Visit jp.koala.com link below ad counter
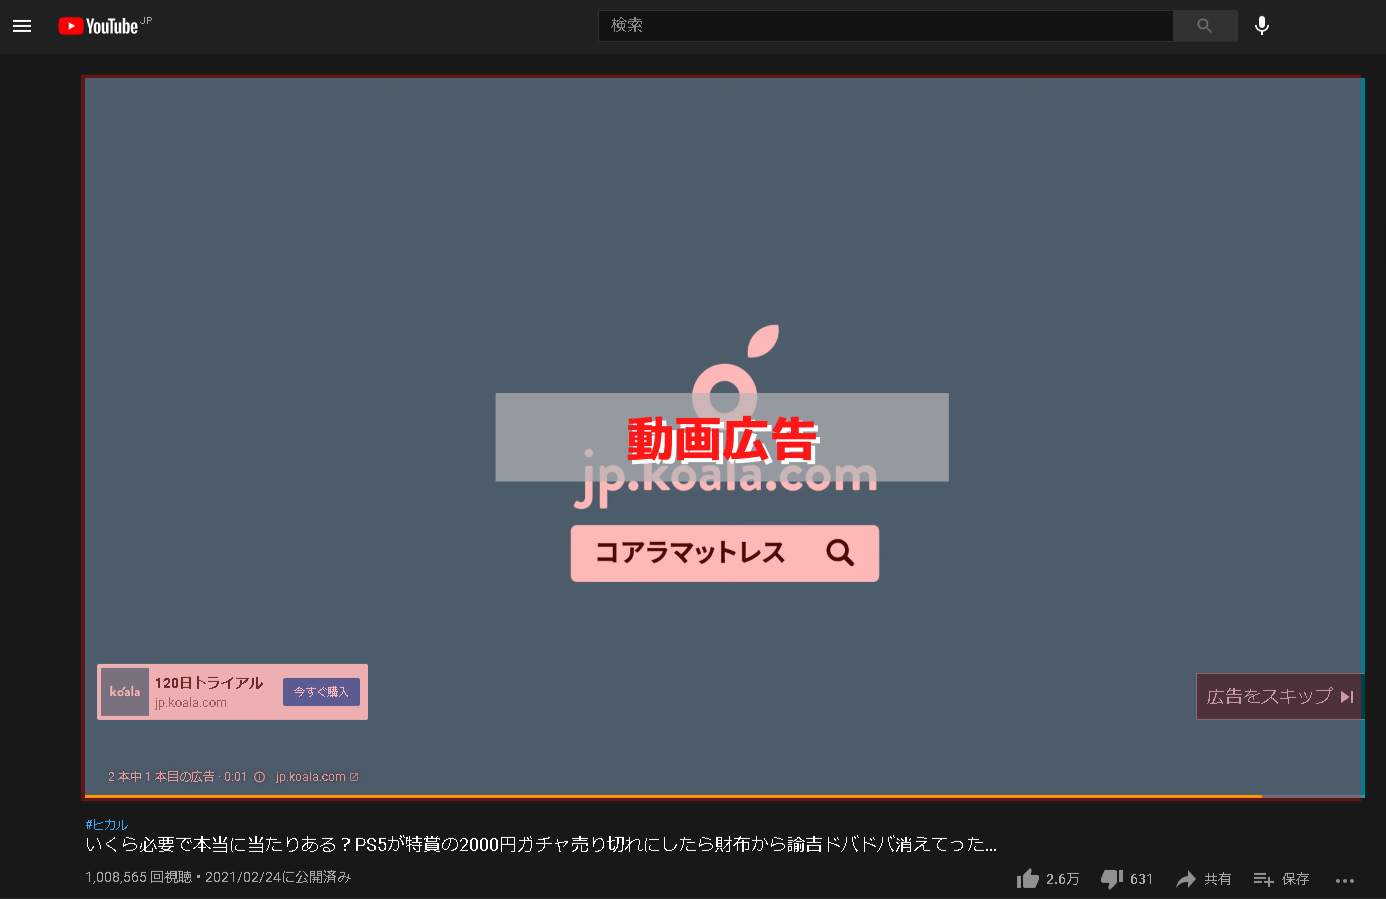 tap(317, 777)
